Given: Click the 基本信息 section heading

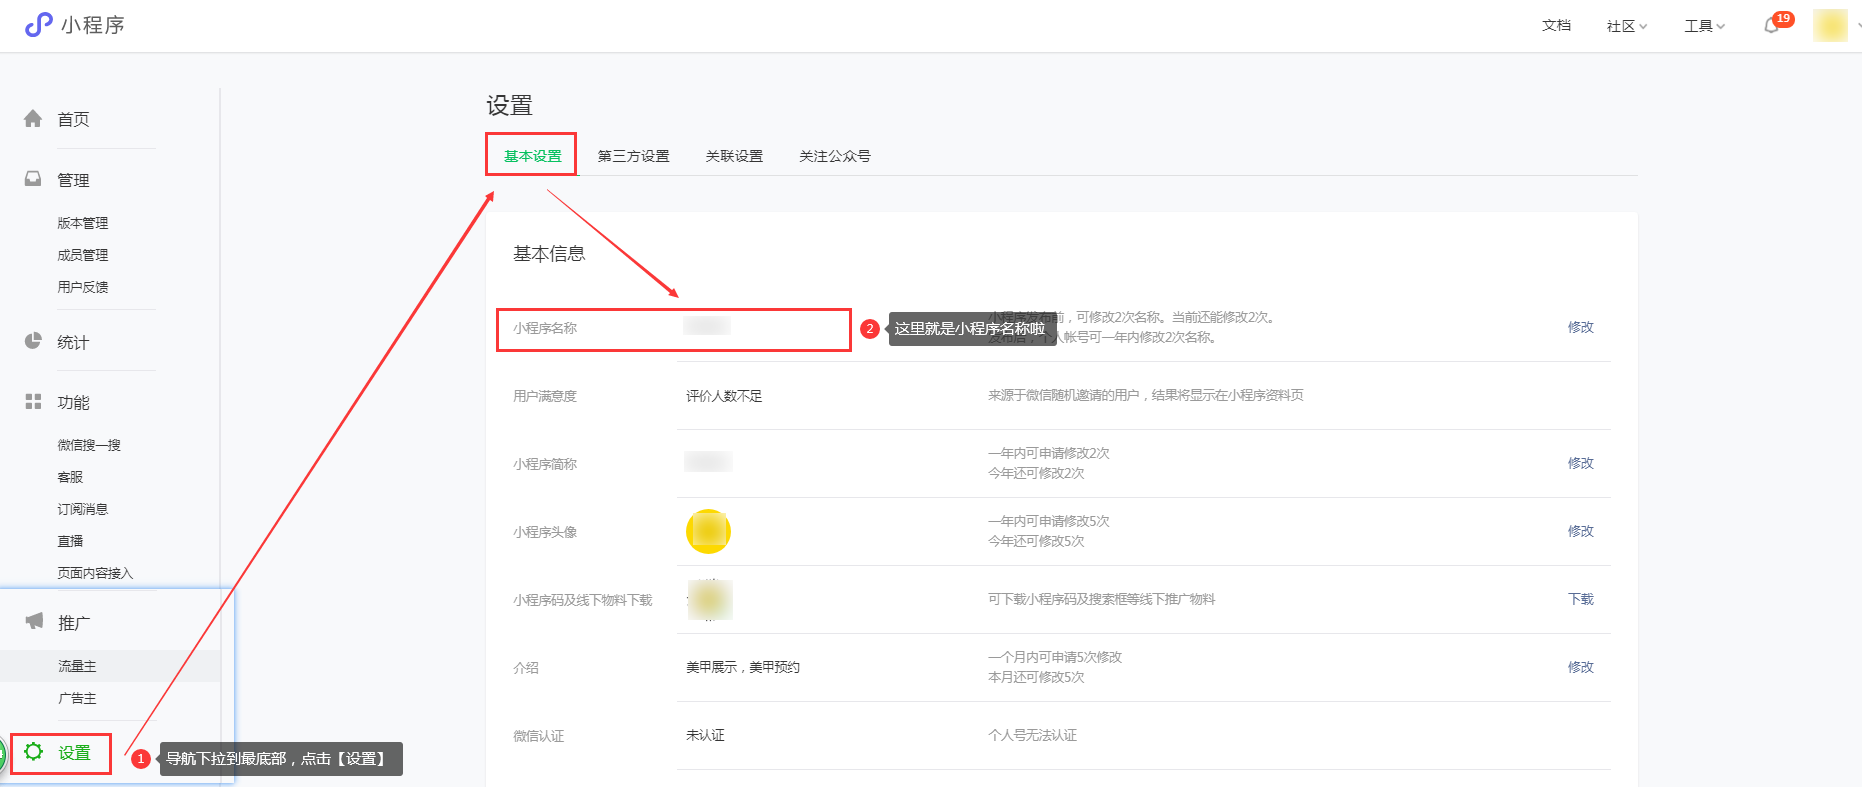Looking at the screenshot, I should pyautogui.click(x=549, y=254).
